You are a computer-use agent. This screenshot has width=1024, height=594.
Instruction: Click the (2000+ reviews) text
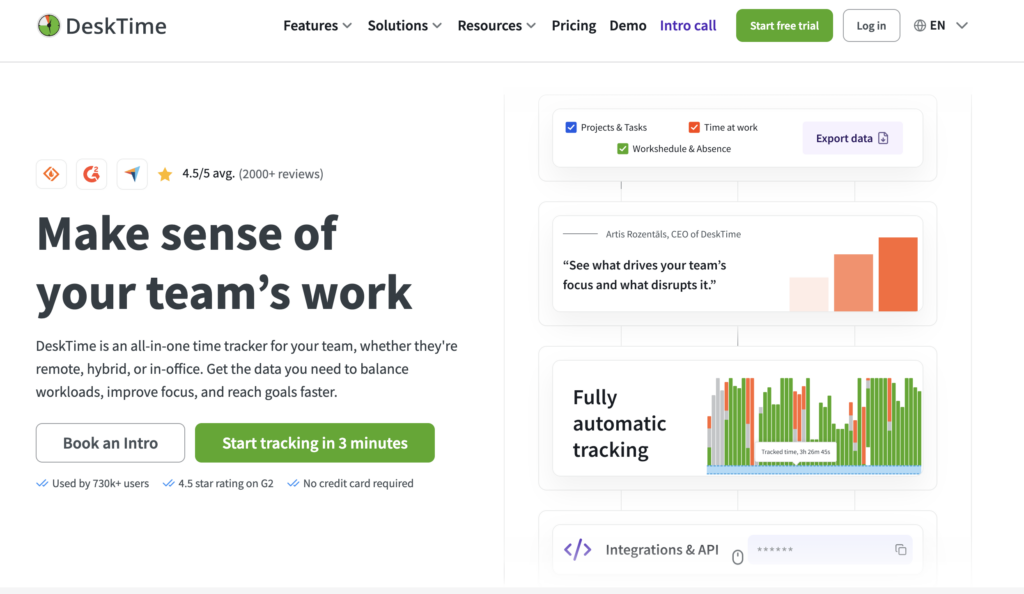[281, 174]
